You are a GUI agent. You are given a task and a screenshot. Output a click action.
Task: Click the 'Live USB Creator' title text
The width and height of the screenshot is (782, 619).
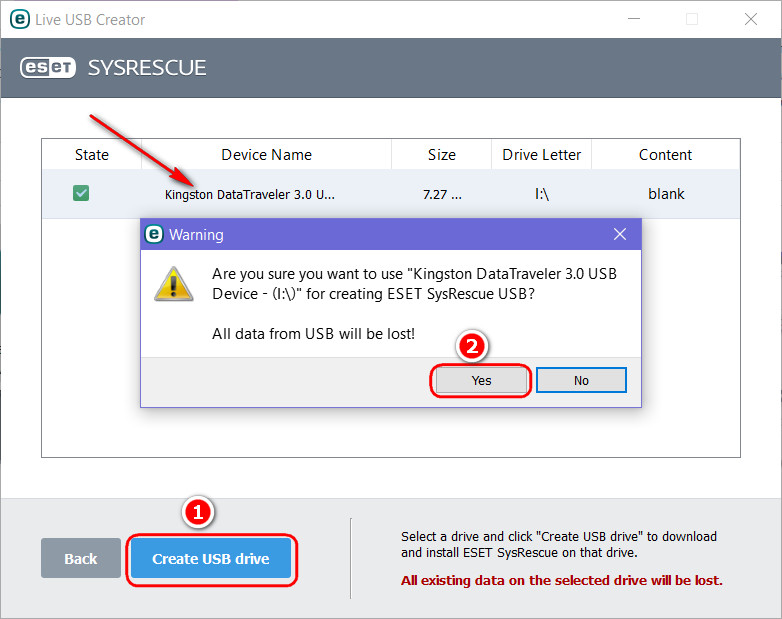point(90,19)
